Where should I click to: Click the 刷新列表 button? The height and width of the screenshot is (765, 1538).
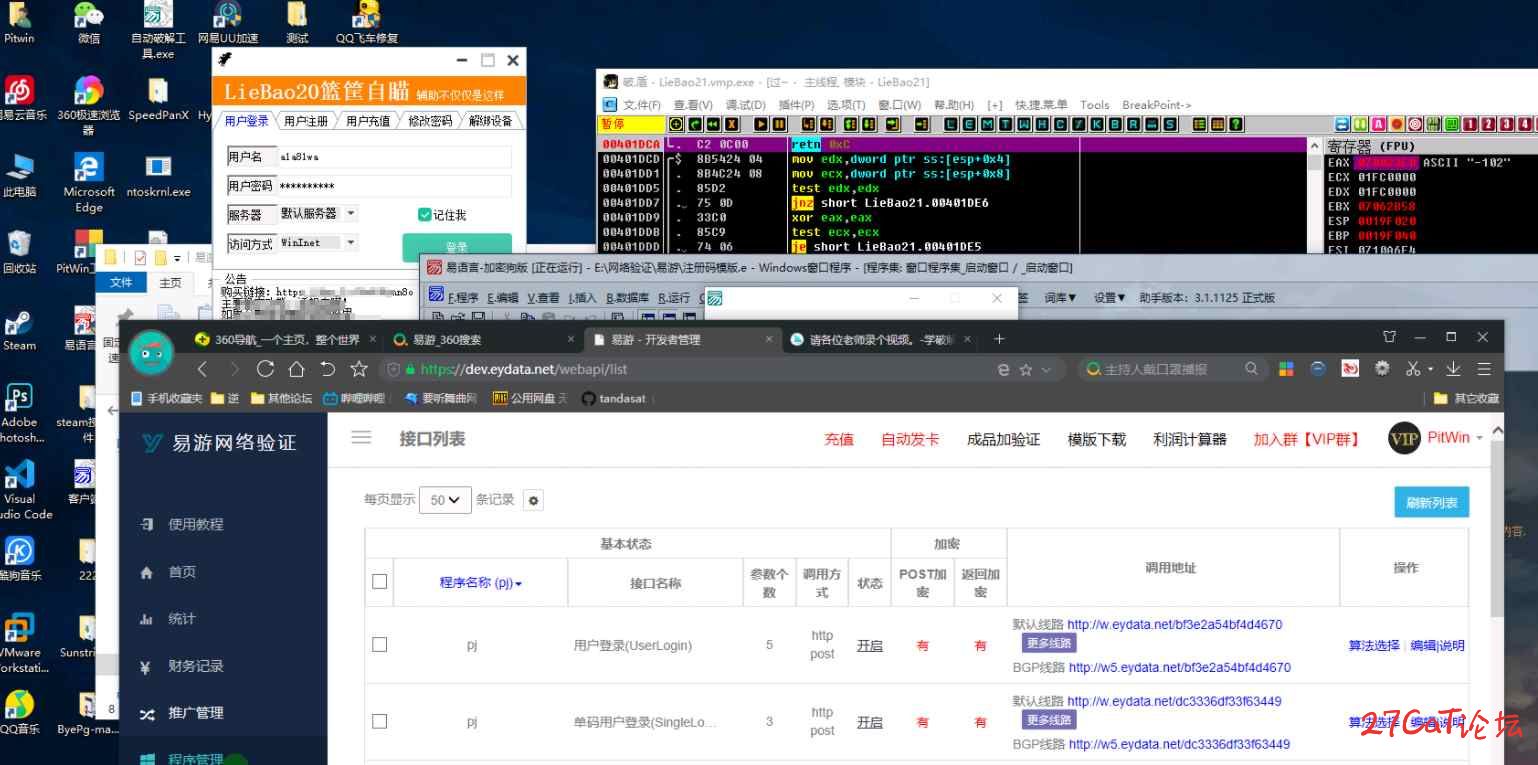click(1431, 502)
